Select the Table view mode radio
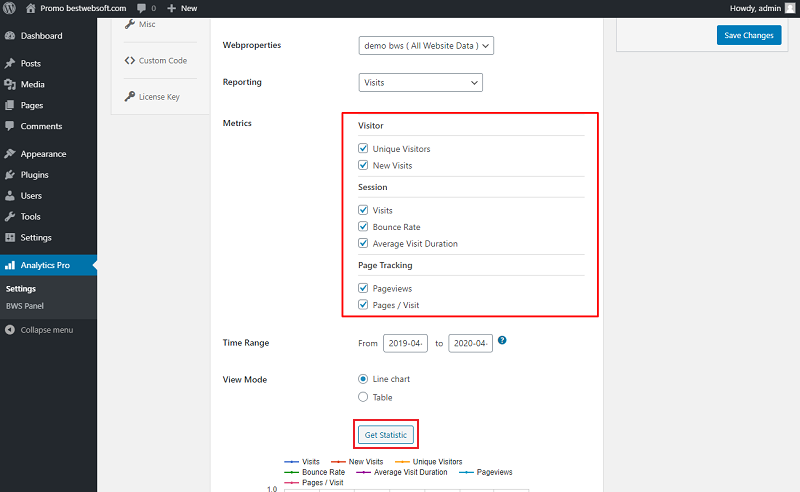Image resolution: width=800 pixels, height=492 pixels. coord(363,397)
